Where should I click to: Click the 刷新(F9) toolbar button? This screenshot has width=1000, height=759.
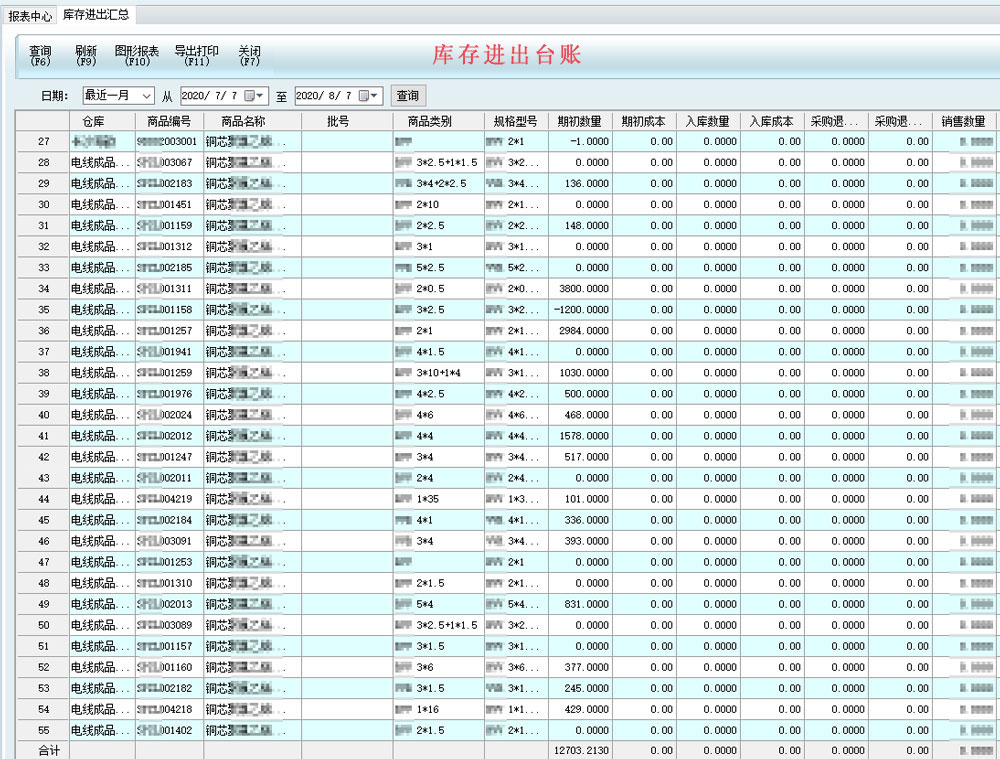pos(85,55)
